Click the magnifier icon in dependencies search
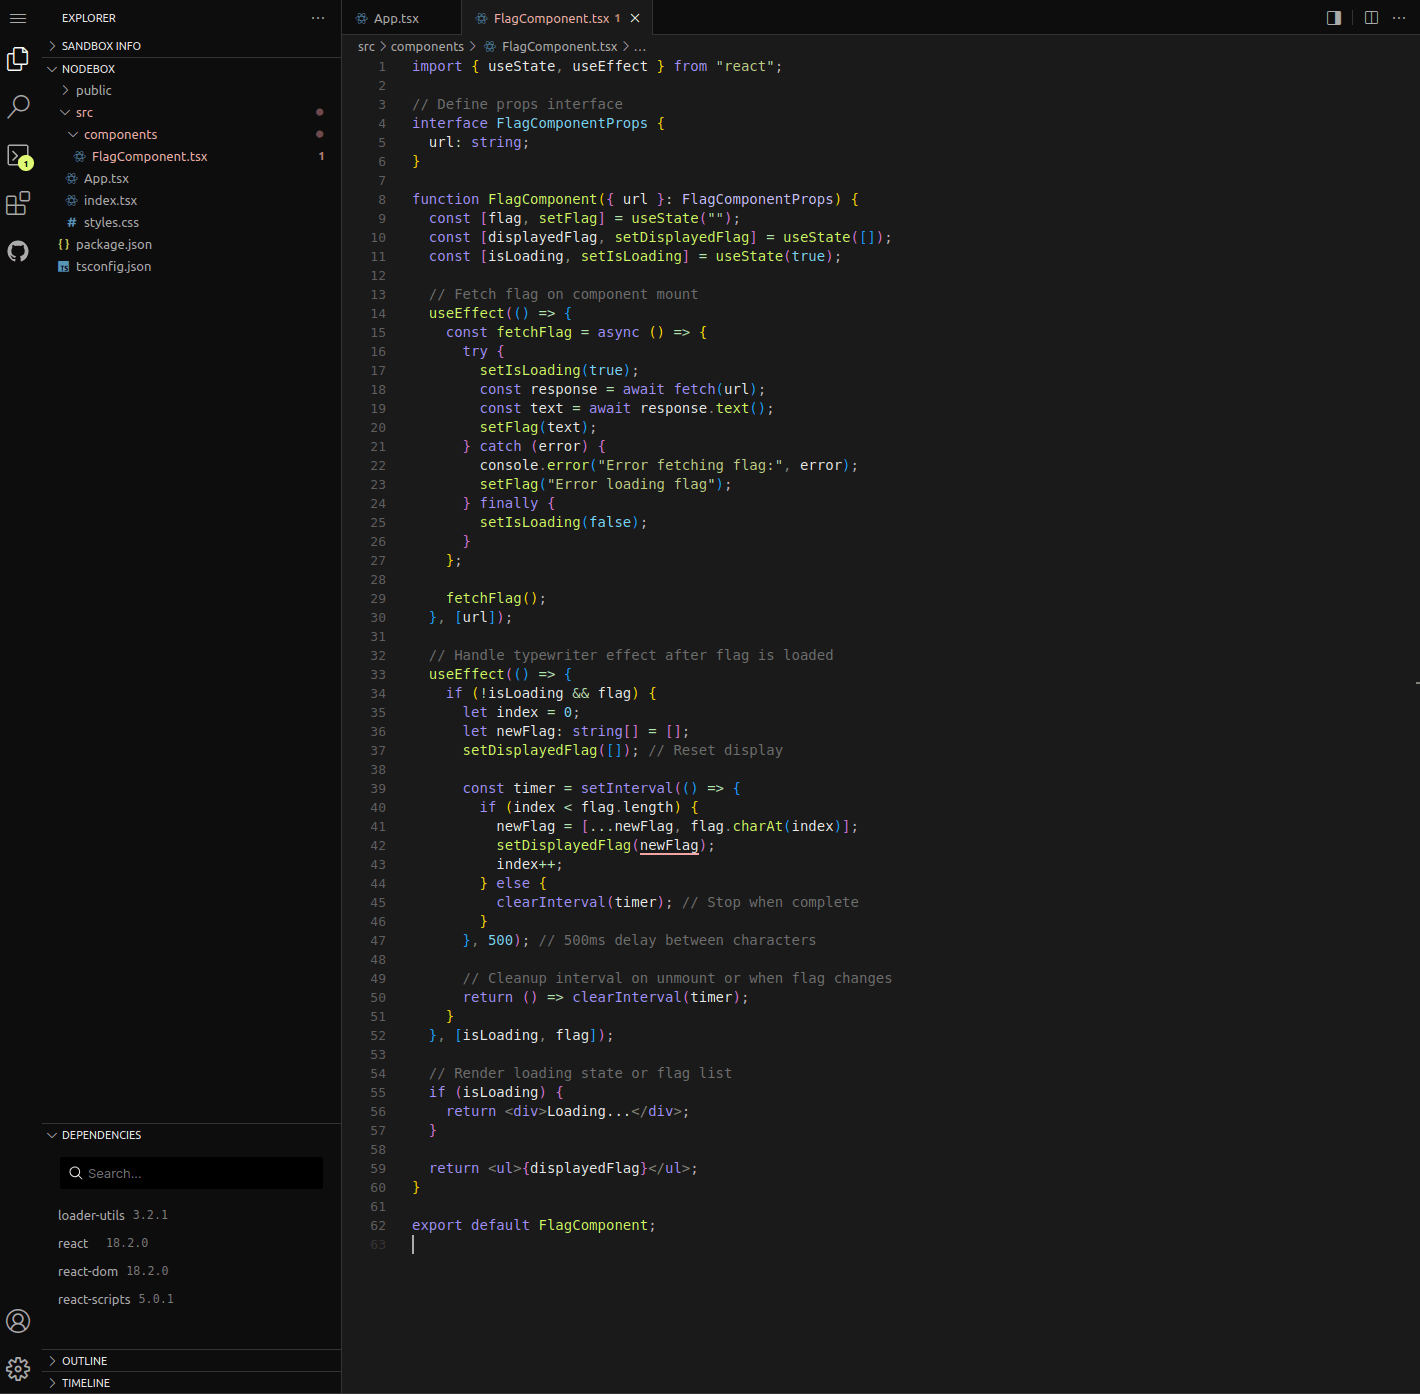 (76, 1173)
